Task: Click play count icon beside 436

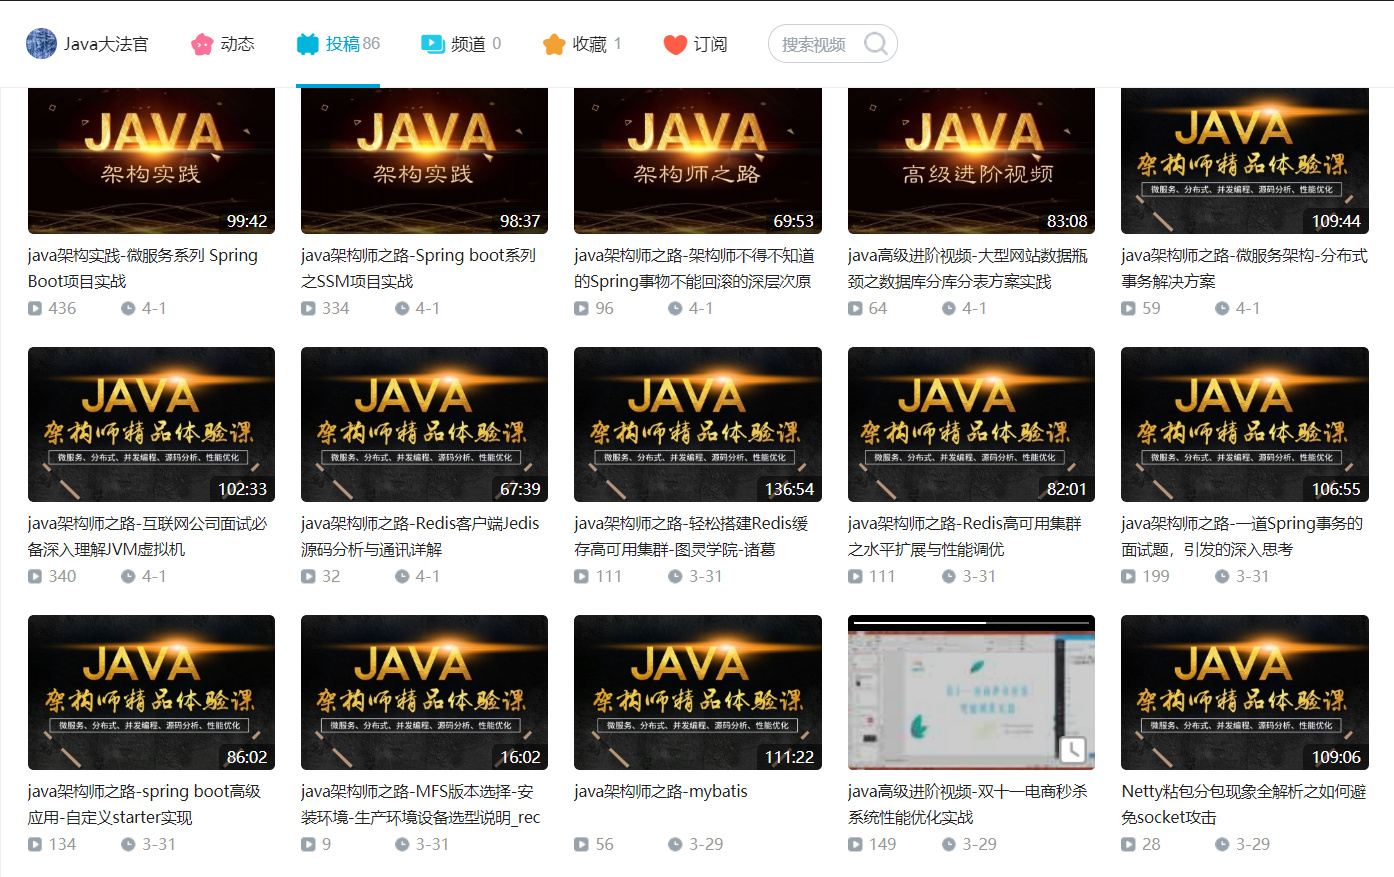Action: pyautogui.click(x=35, y=308)
